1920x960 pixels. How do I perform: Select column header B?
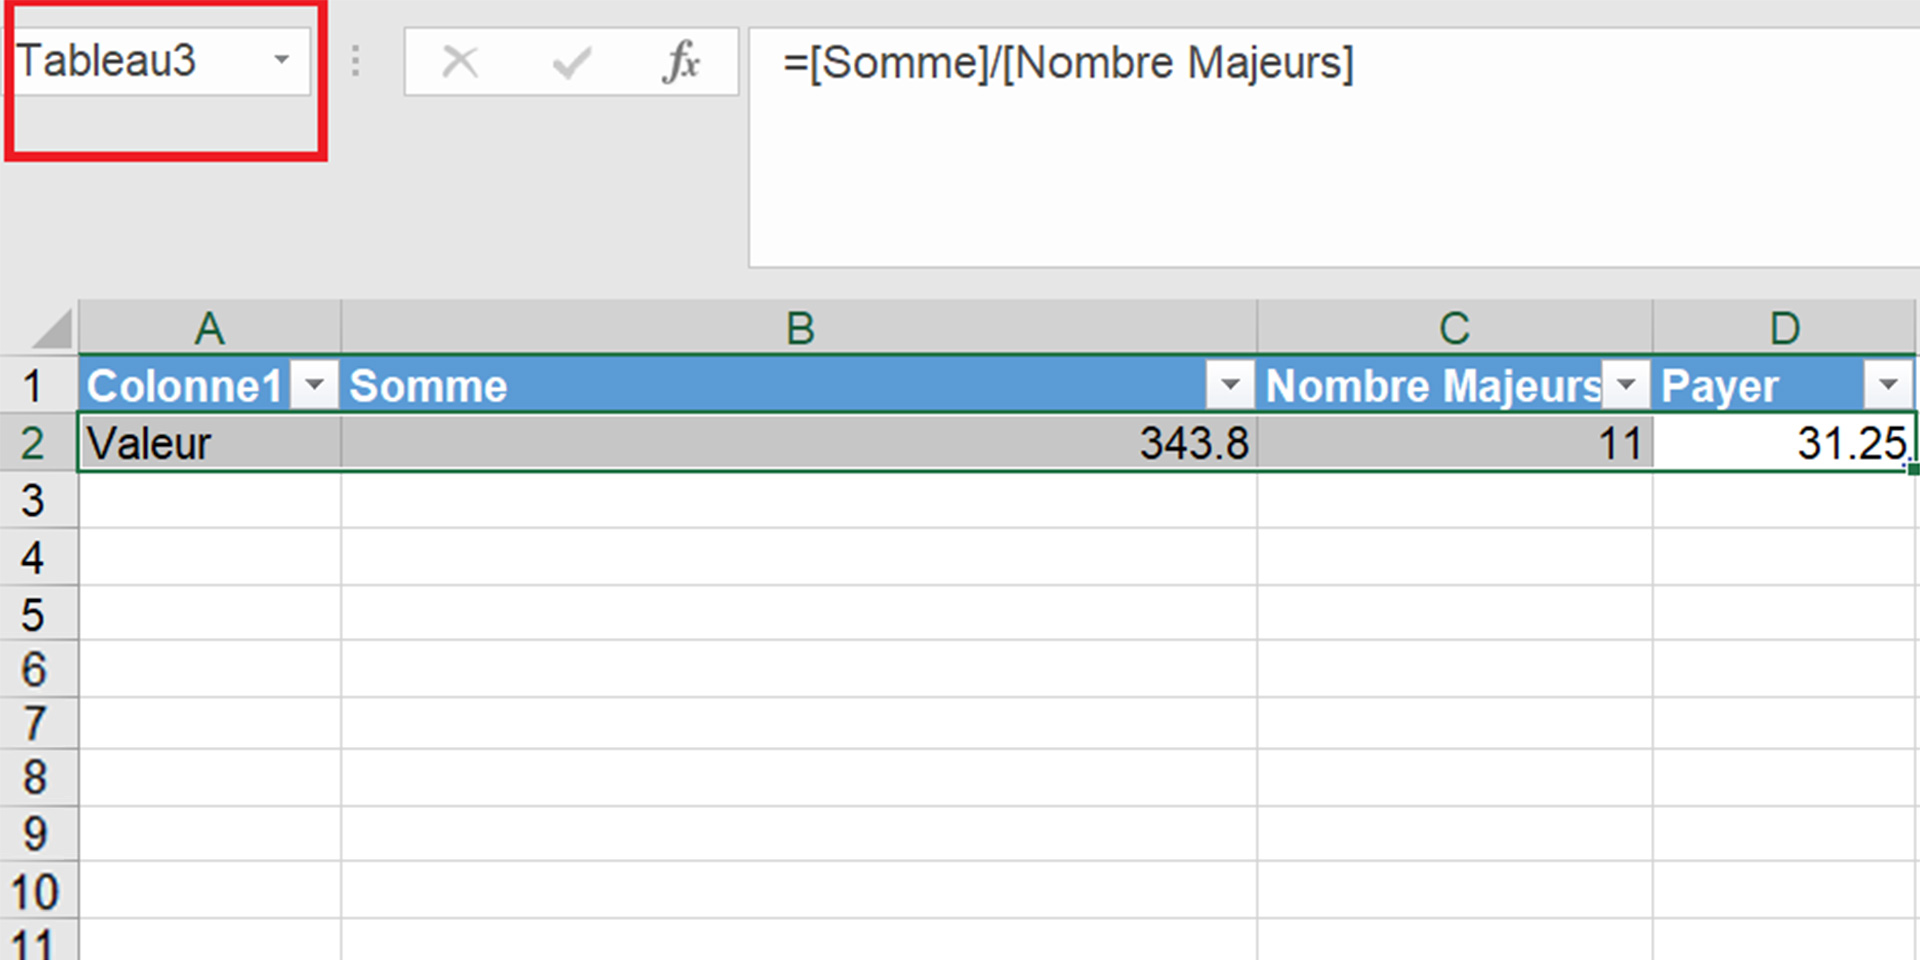798,327
